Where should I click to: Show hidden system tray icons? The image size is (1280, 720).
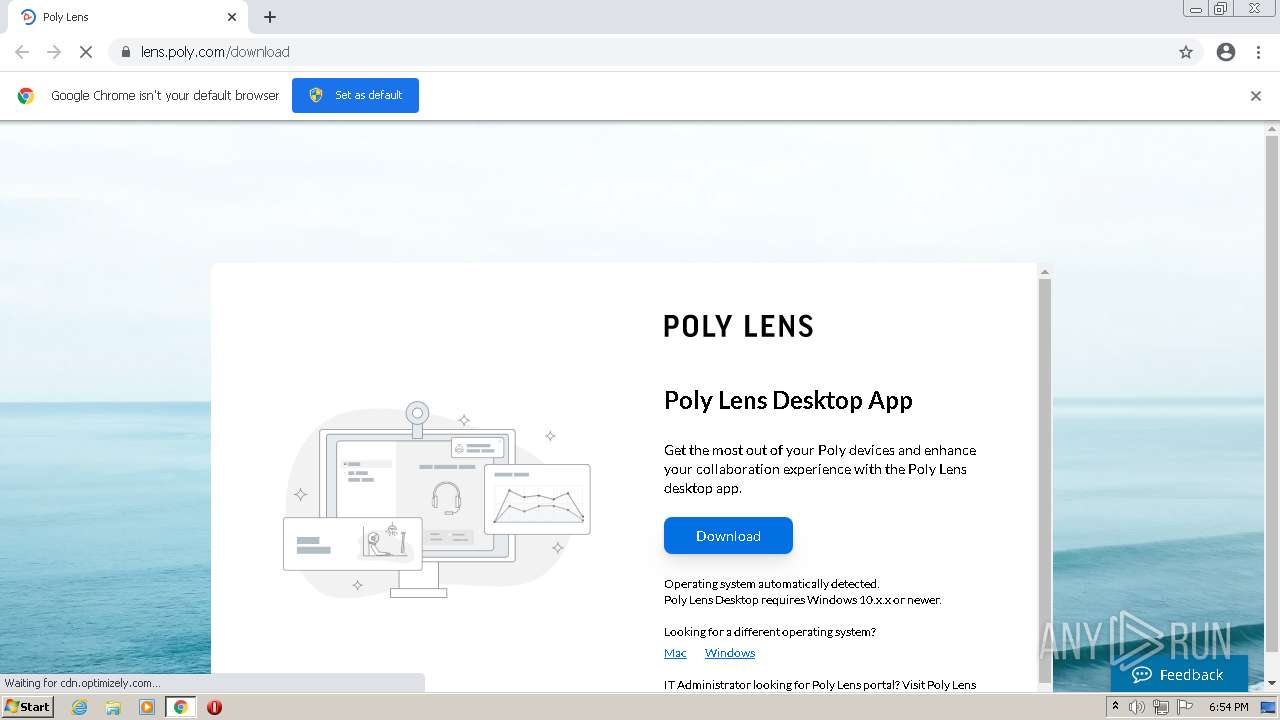coord(1115,707)
